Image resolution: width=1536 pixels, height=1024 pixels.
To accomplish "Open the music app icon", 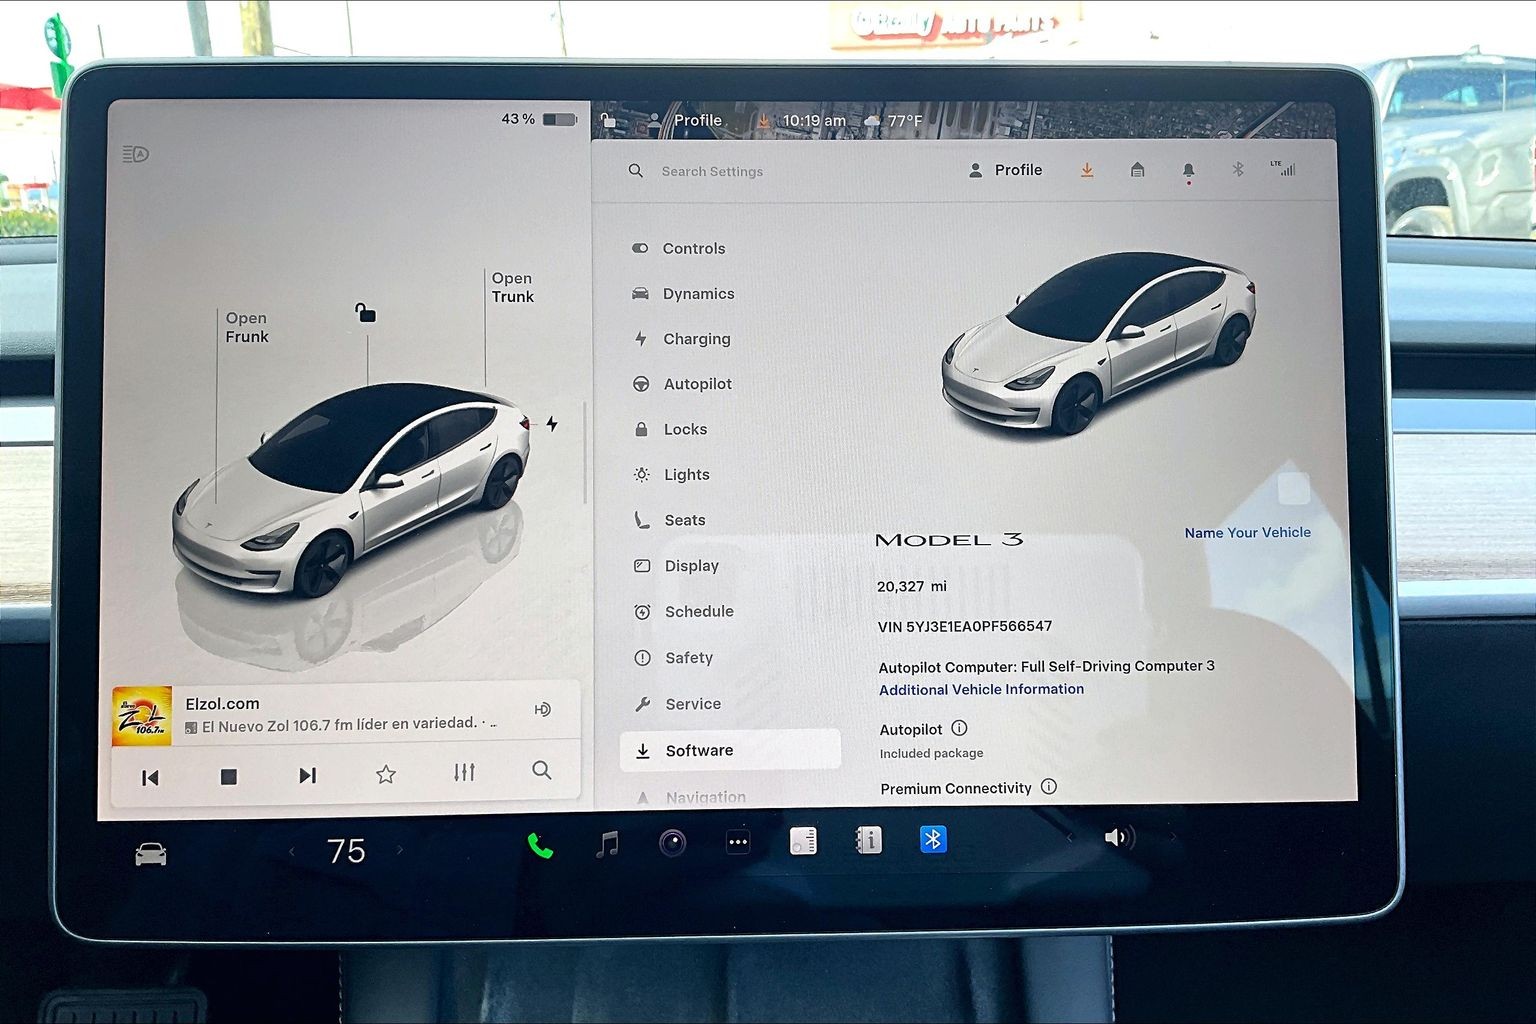I will click(607, 845).
